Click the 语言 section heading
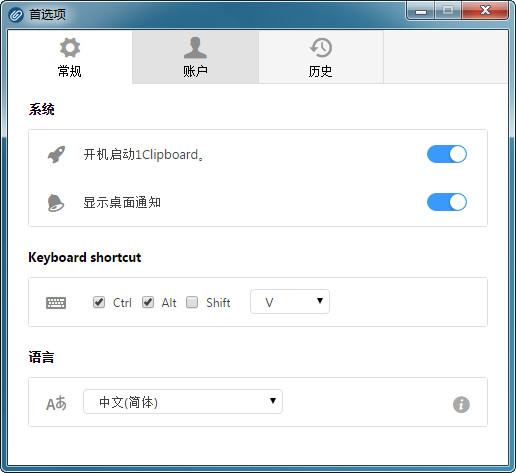This screenshot has height=473, width=516. (41, 357)
